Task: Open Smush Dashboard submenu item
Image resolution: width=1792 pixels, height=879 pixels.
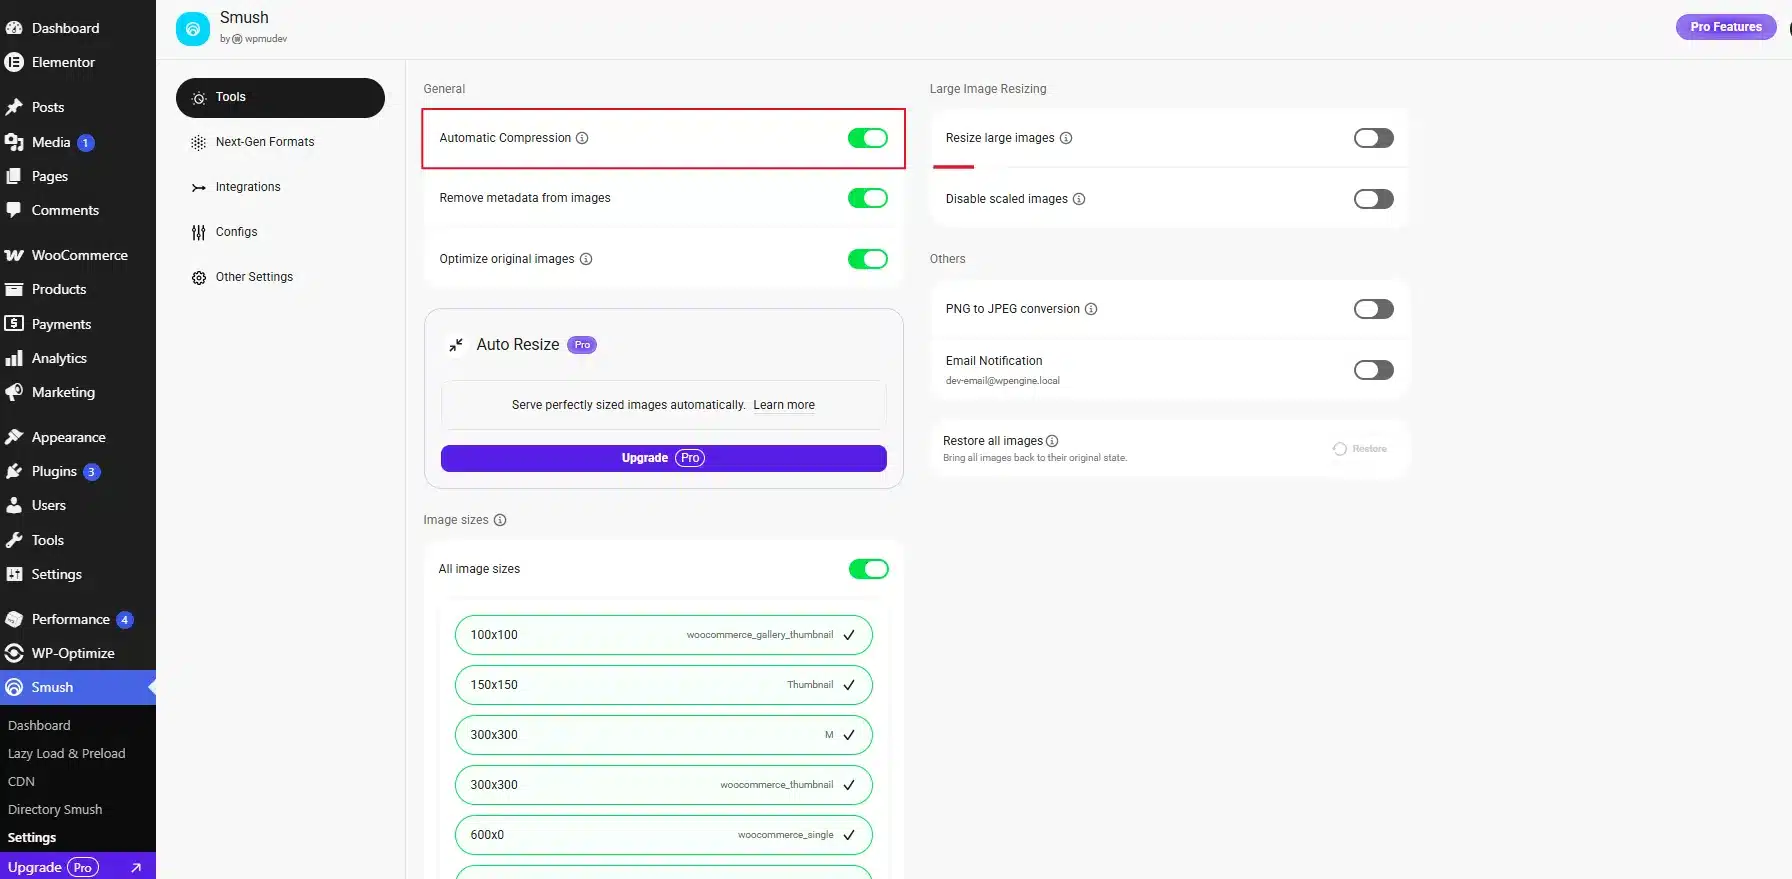Action: point(39,725)
